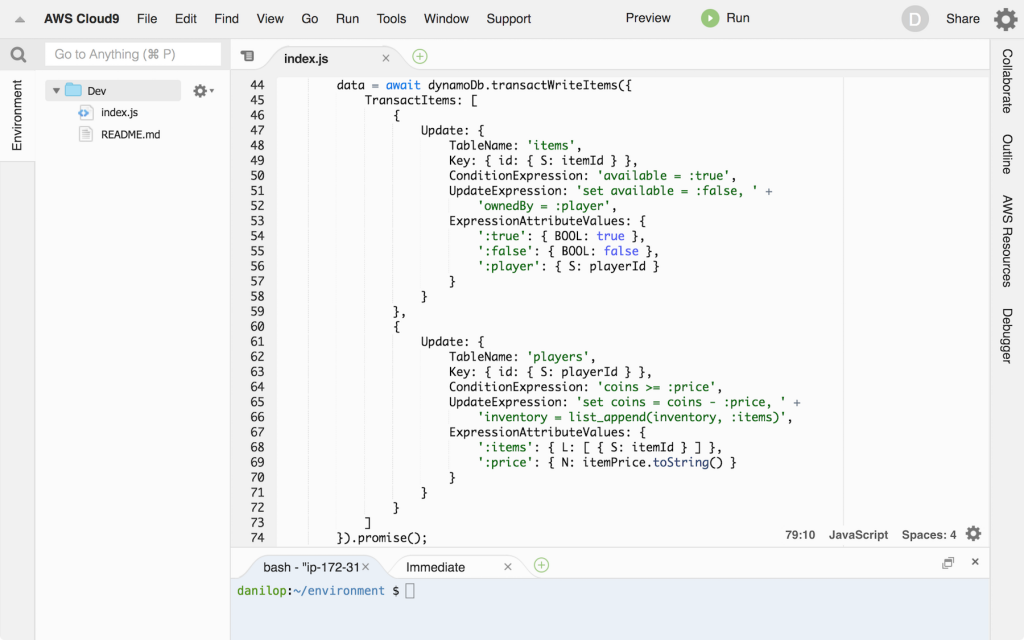
Task: Collapse the Dev folder tree
Action: coord(56,91)
